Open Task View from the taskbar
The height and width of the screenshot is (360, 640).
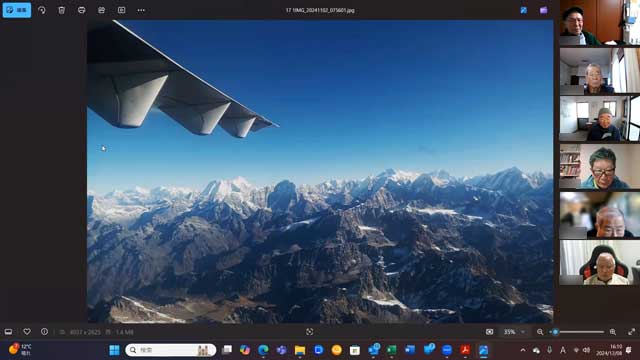(x=227, y=350)
